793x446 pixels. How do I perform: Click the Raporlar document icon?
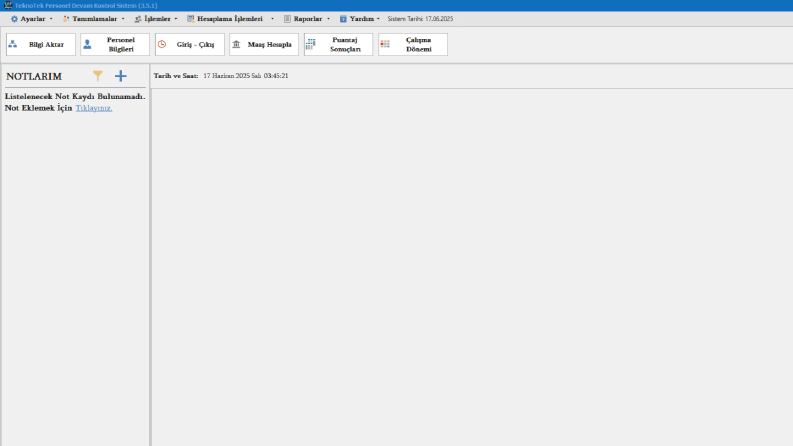pos(287,19)
